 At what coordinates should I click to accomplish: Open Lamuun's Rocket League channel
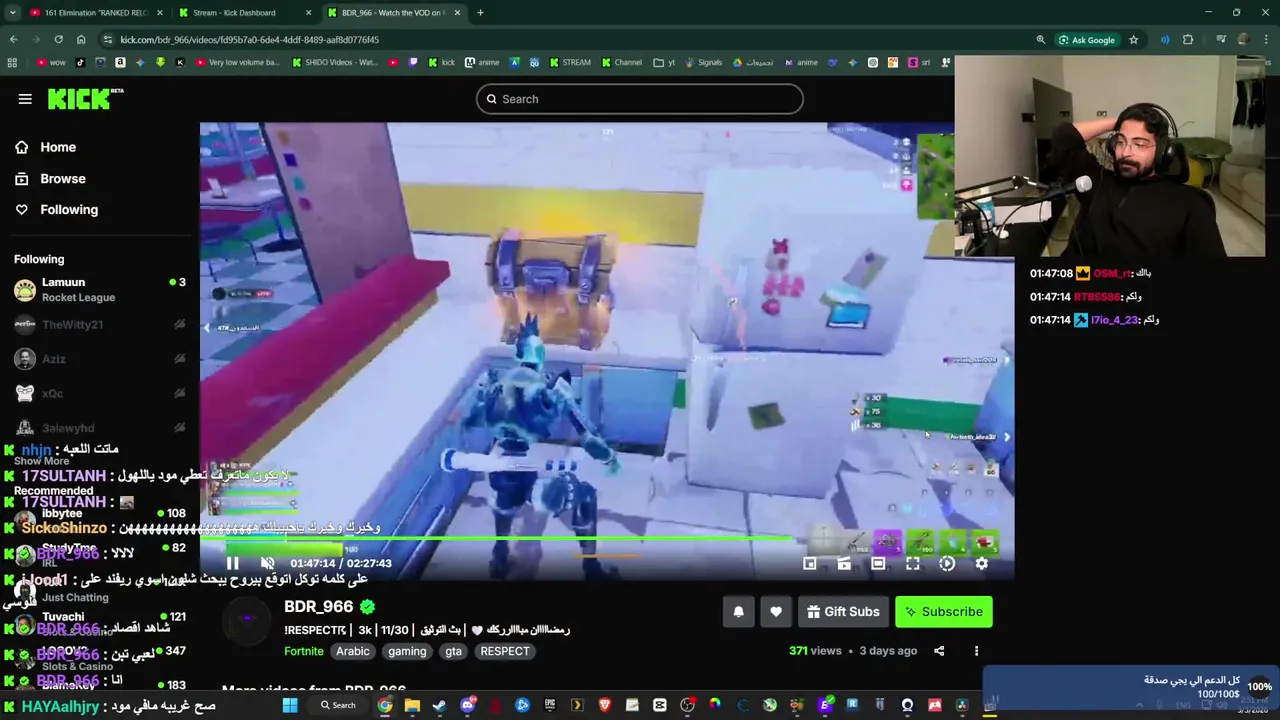[x=100, y=290]
